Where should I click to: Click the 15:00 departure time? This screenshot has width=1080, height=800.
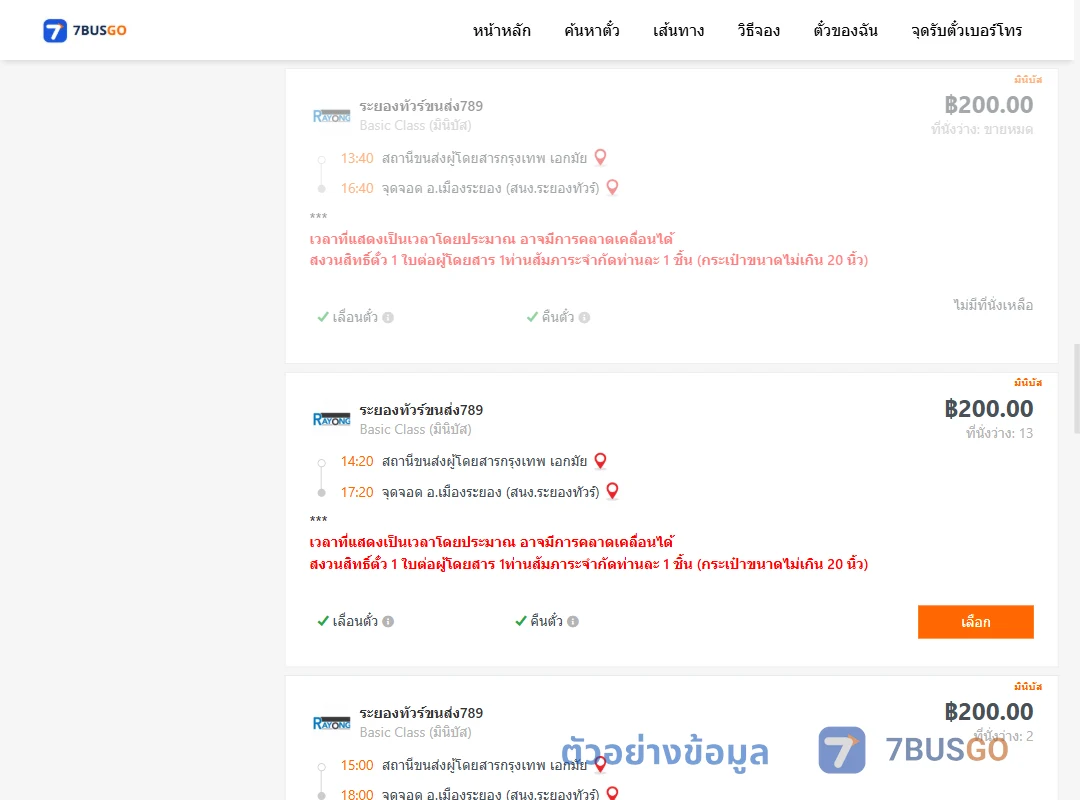click(x=357, y=765)
